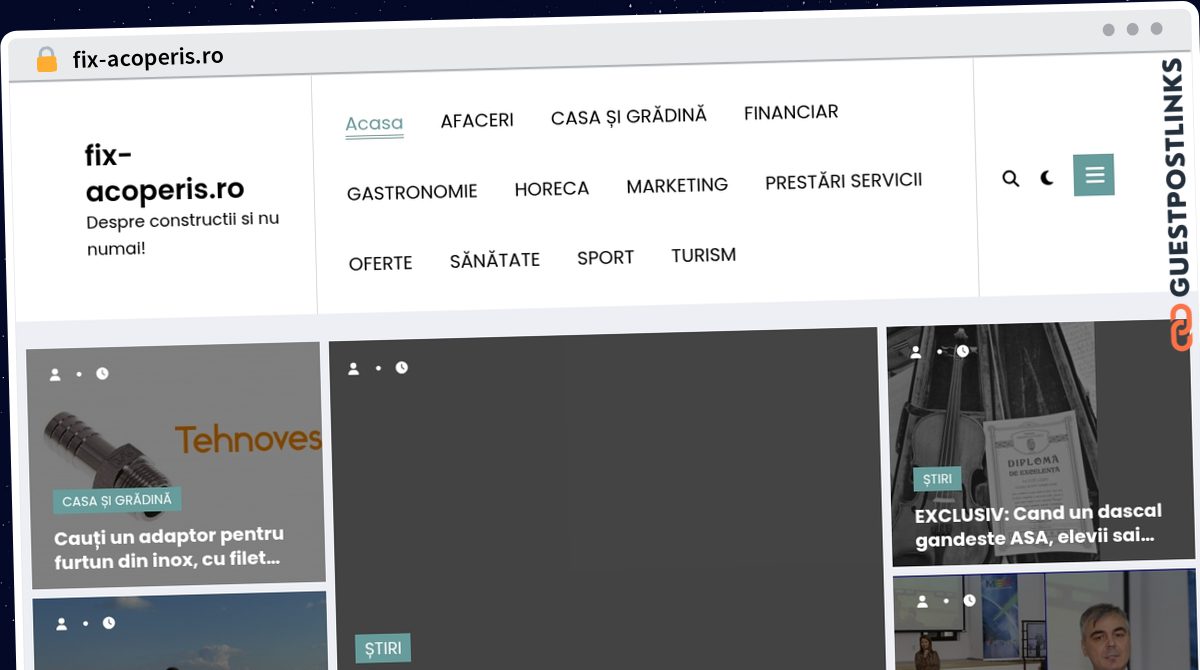Open the CASA ȘI GRĂDINĂ menu item
The image size is (1200, 670).
(629, 116)
